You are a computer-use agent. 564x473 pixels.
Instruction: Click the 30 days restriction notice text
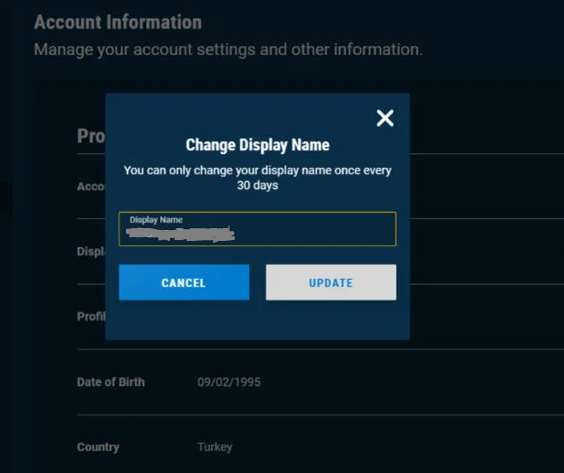point(258,178)
